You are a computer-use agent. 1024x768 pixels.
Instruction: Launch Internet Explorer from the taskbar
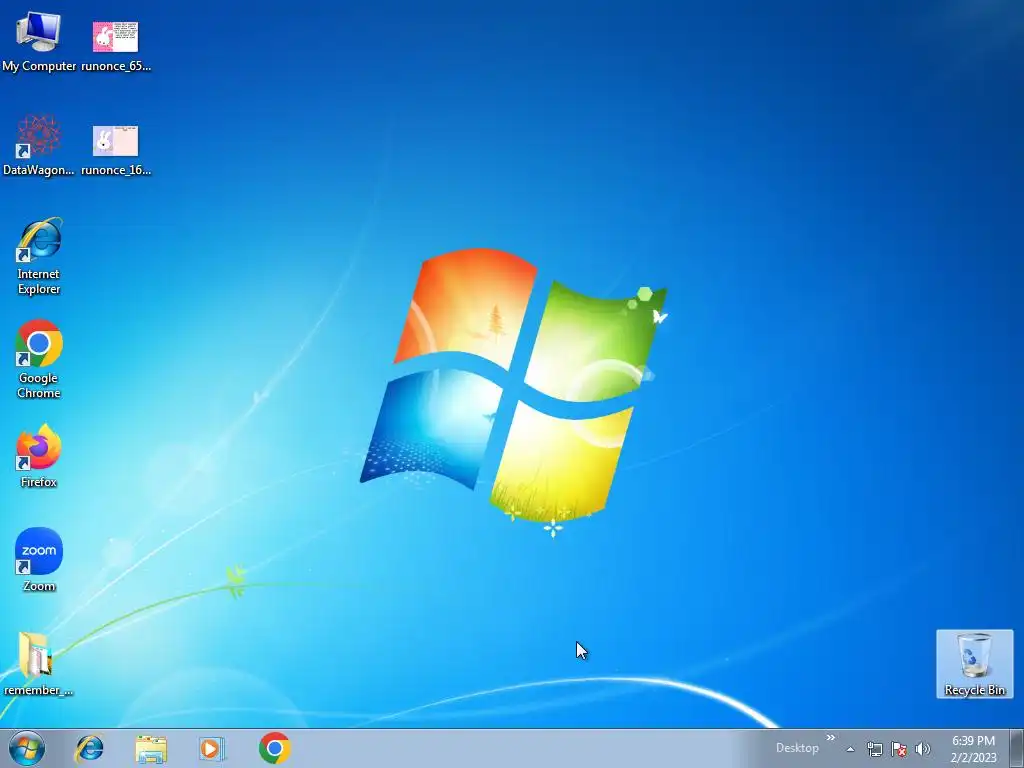tap(89, 748)
